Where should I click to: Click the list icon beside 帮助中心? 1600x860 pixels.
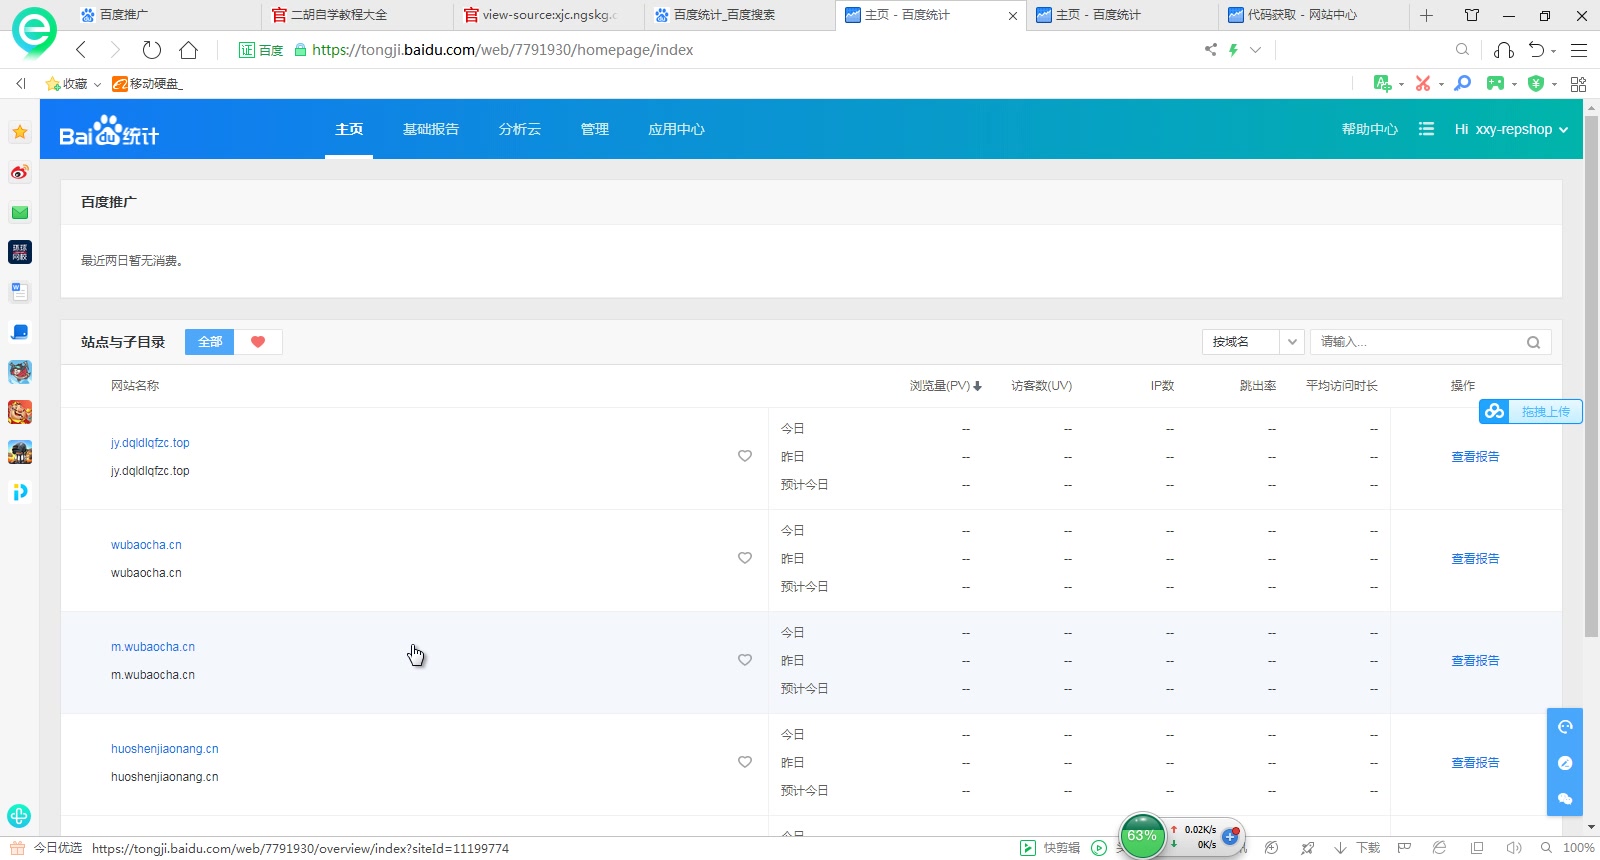click(1426, 129)
